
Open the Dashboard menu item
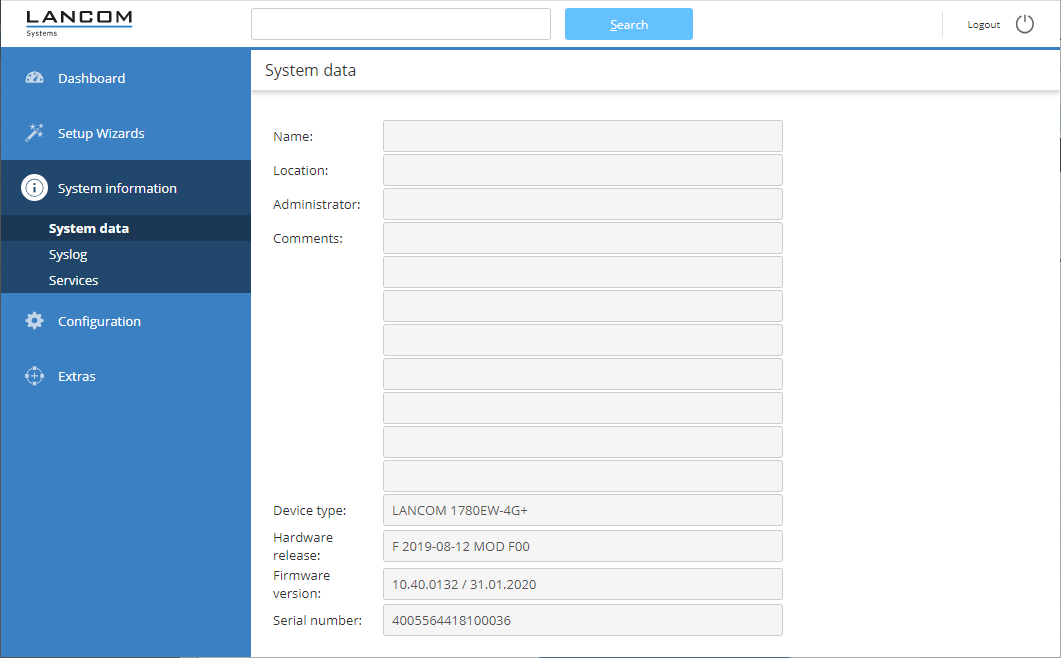91,78
